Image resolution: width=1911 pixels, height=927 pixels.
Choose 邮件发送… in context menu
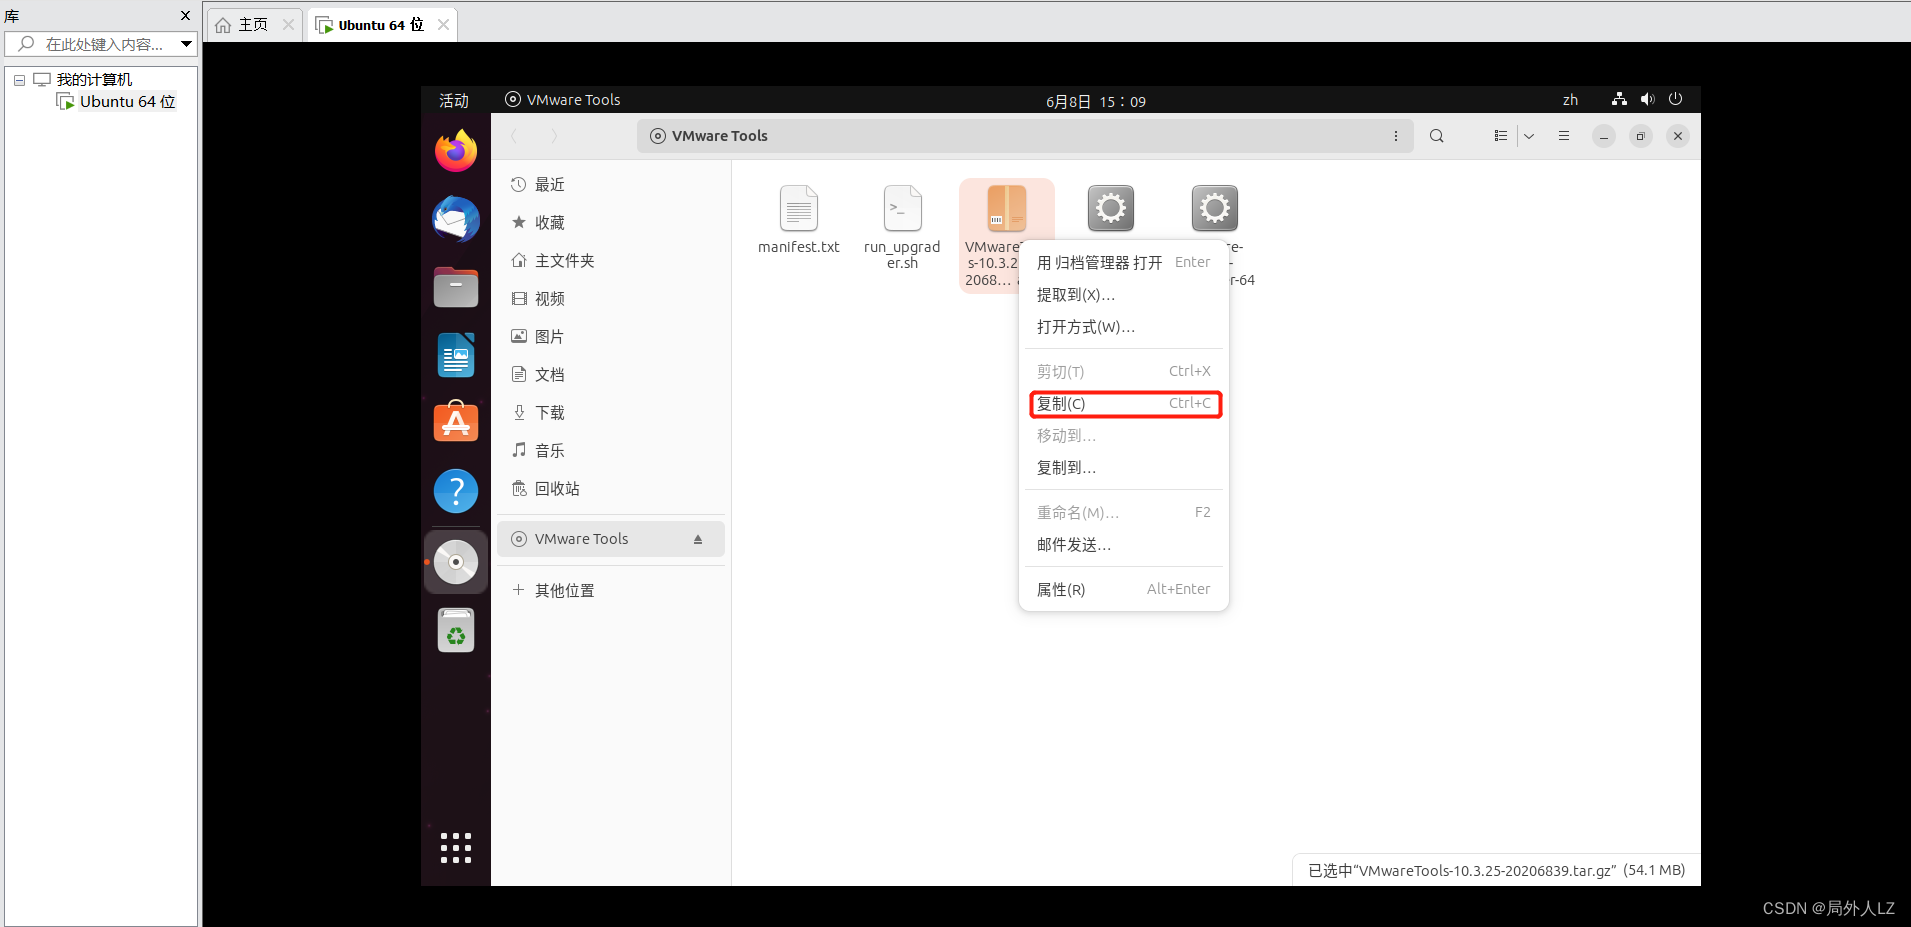point(1123,545)
